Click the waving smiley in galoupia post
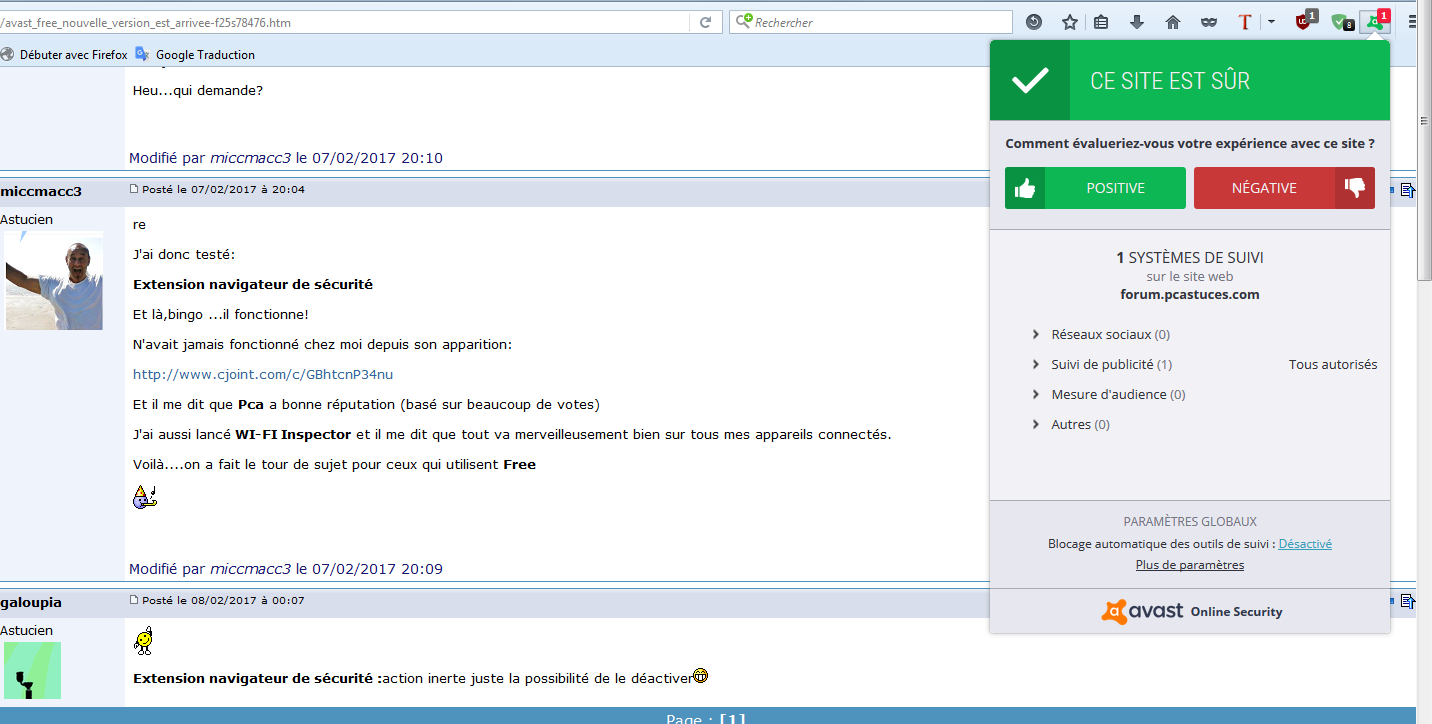1432x724 pixels. pos(143,641)
